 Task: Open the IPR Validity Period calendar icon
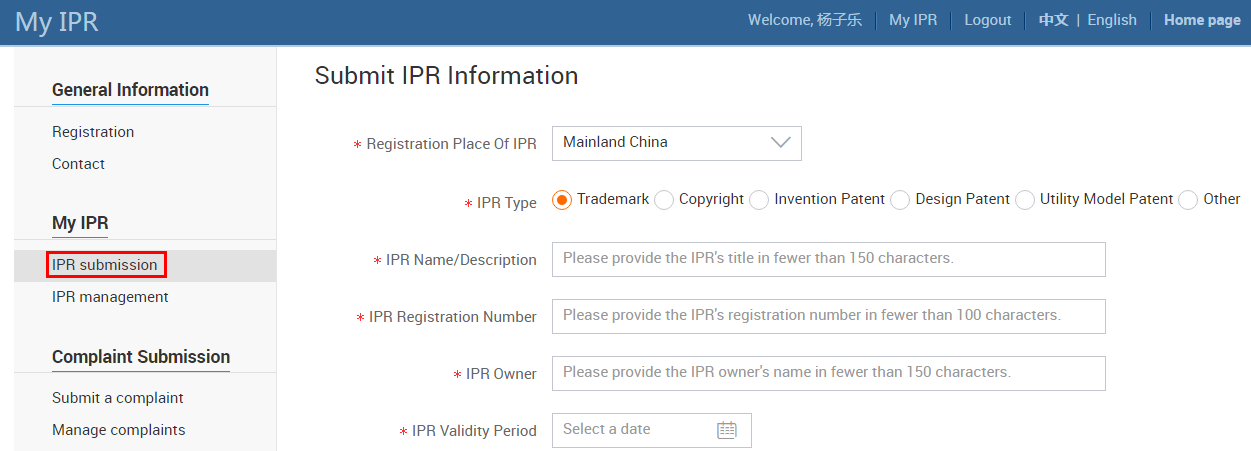coord(727,430)
